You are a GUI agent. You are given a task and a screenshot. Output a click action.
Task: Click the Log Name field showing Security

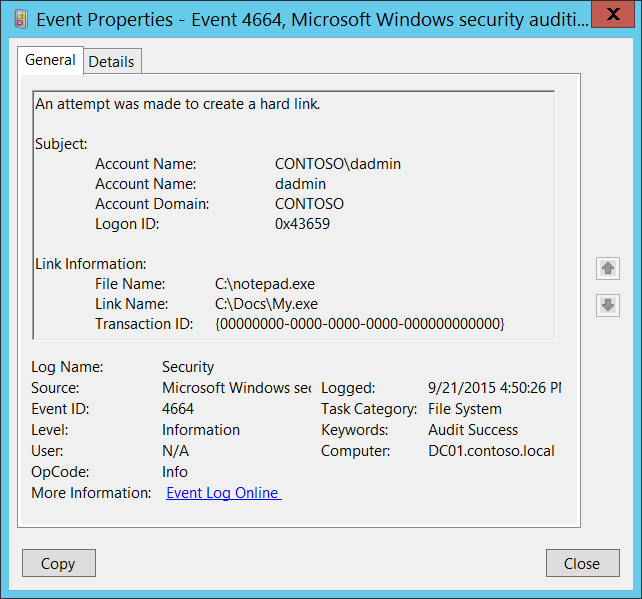[x=188, y=367]
